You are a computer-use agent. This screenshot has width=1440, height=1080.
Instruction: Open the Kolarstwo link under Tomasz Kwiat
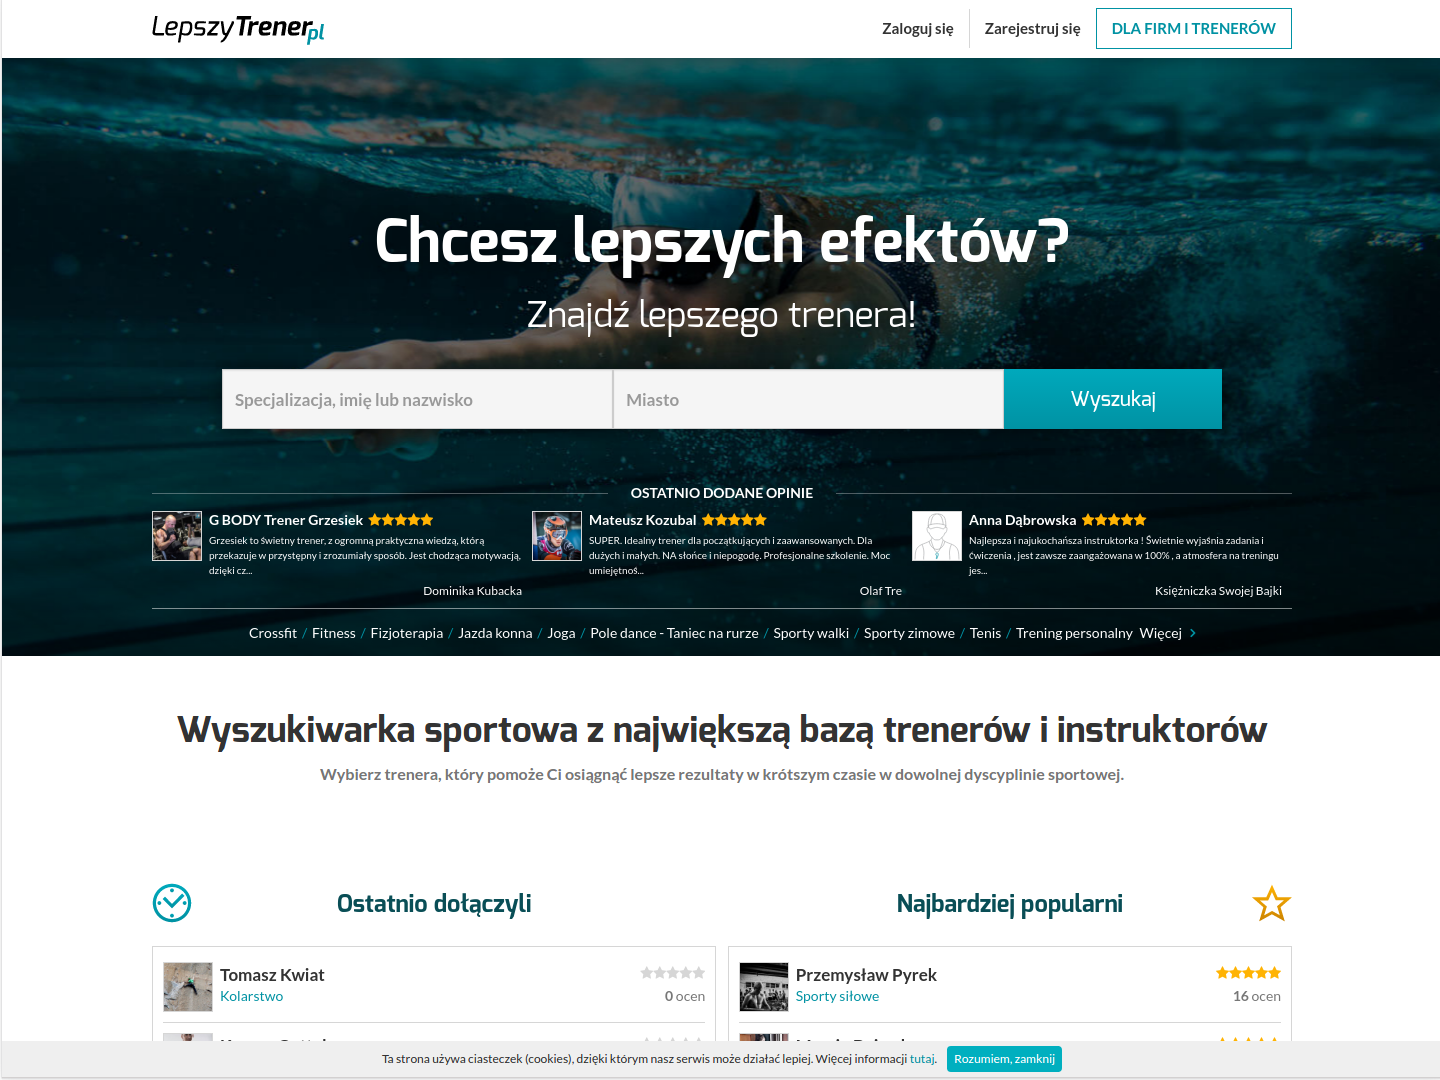coord(251,996)
